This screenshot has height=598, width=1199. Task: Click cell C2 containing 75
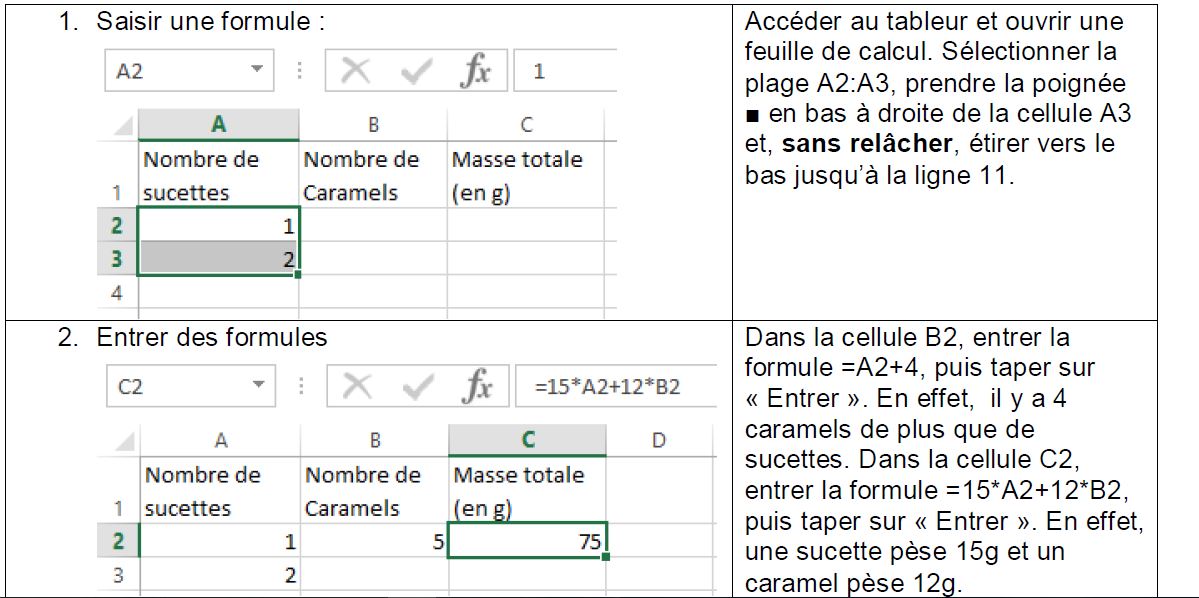527,542
